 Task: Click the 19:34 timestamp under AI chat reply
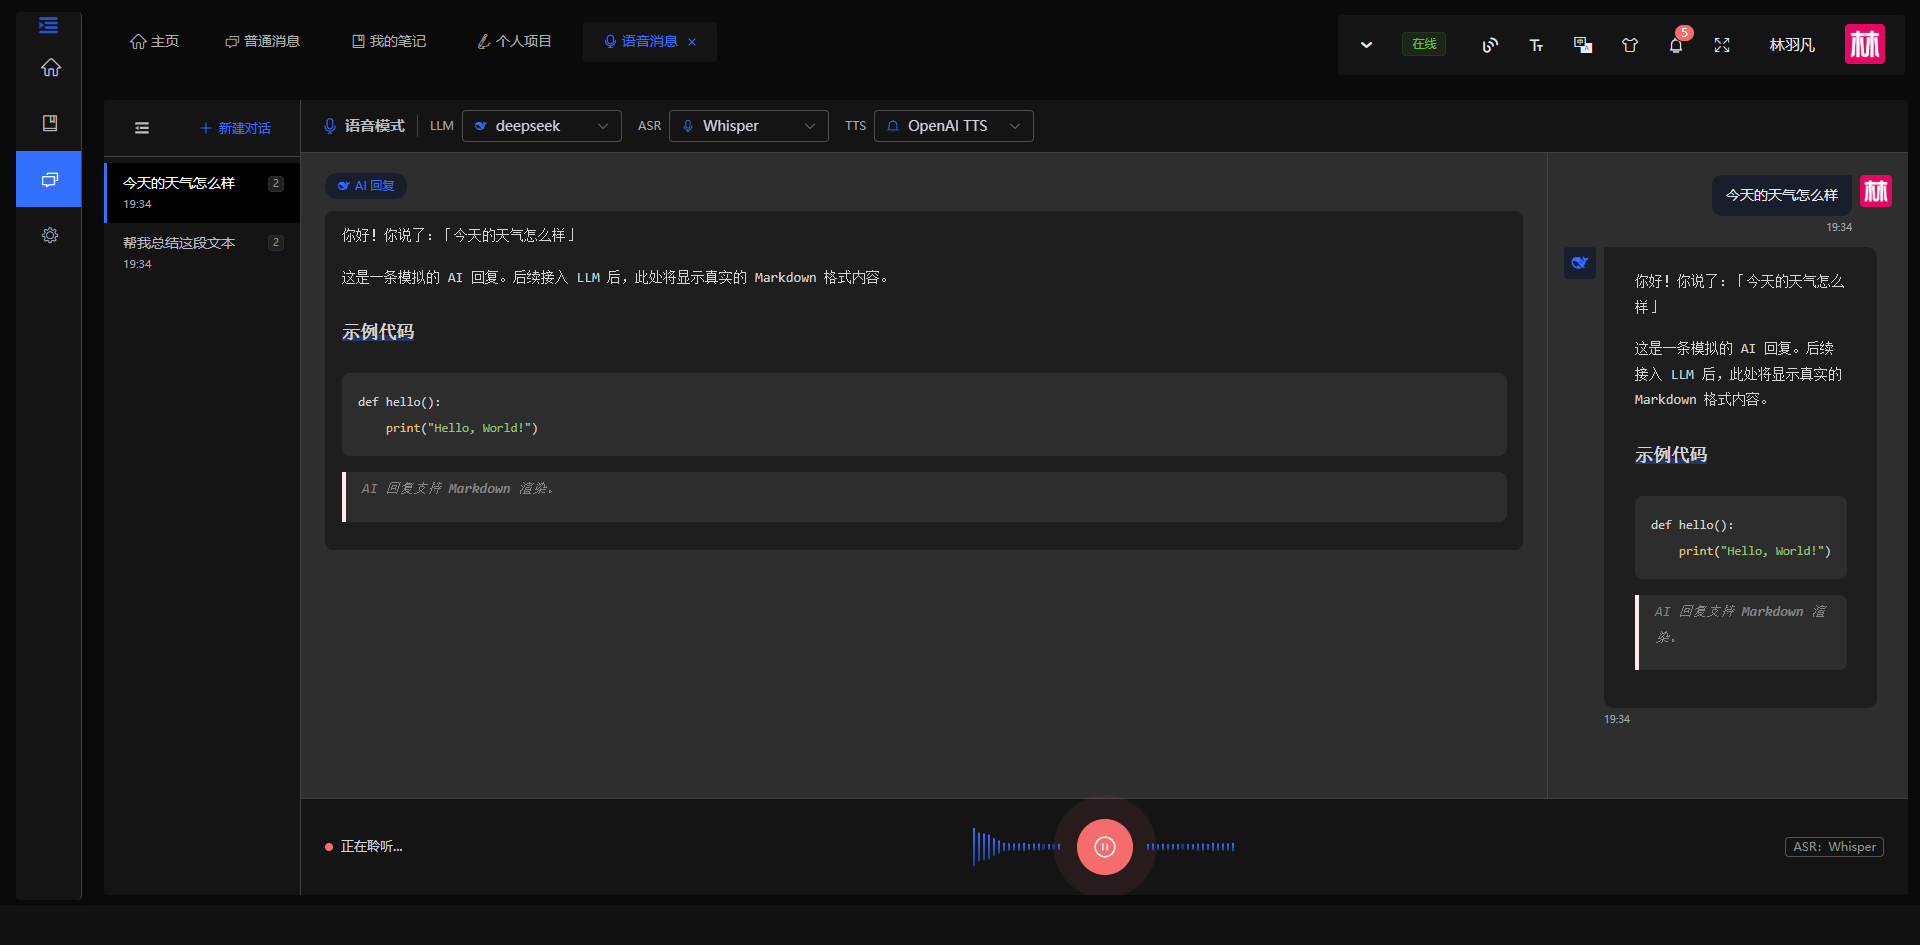[x=1617, y=719]
